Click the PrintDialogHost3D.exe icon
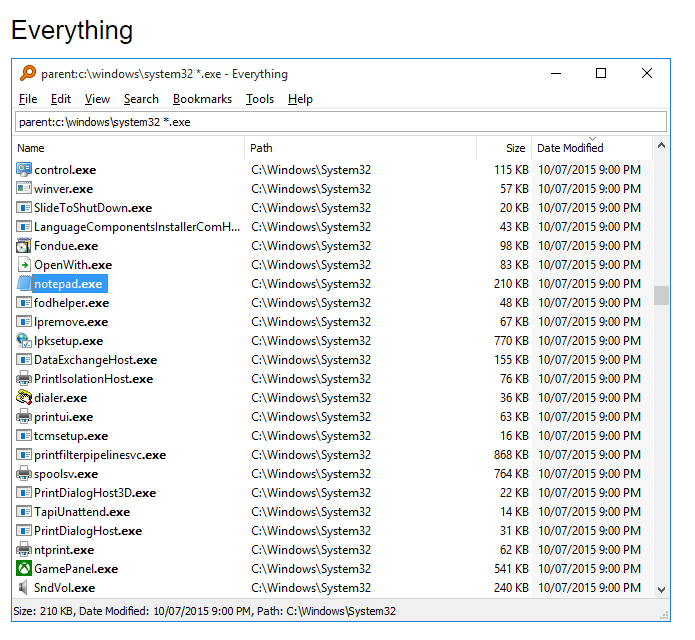This screenshot has width=695, height=640. tap(24, 492)
